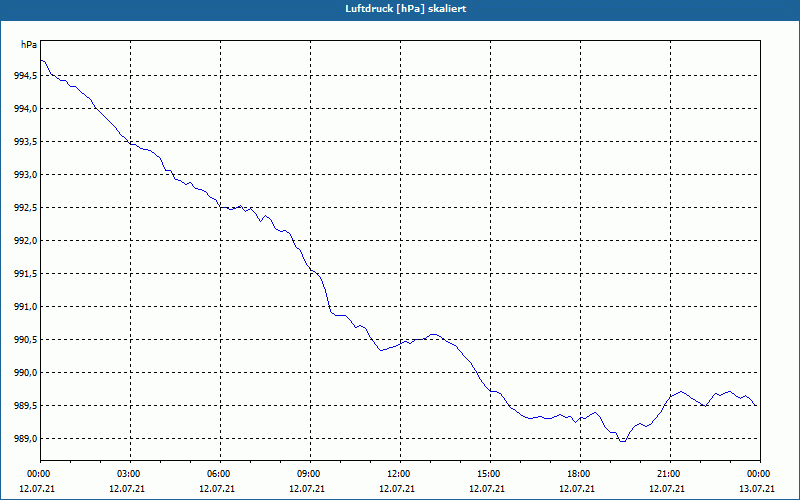
Task: Pick the 21:00 time tick label
Action: [x=670, y=474]
